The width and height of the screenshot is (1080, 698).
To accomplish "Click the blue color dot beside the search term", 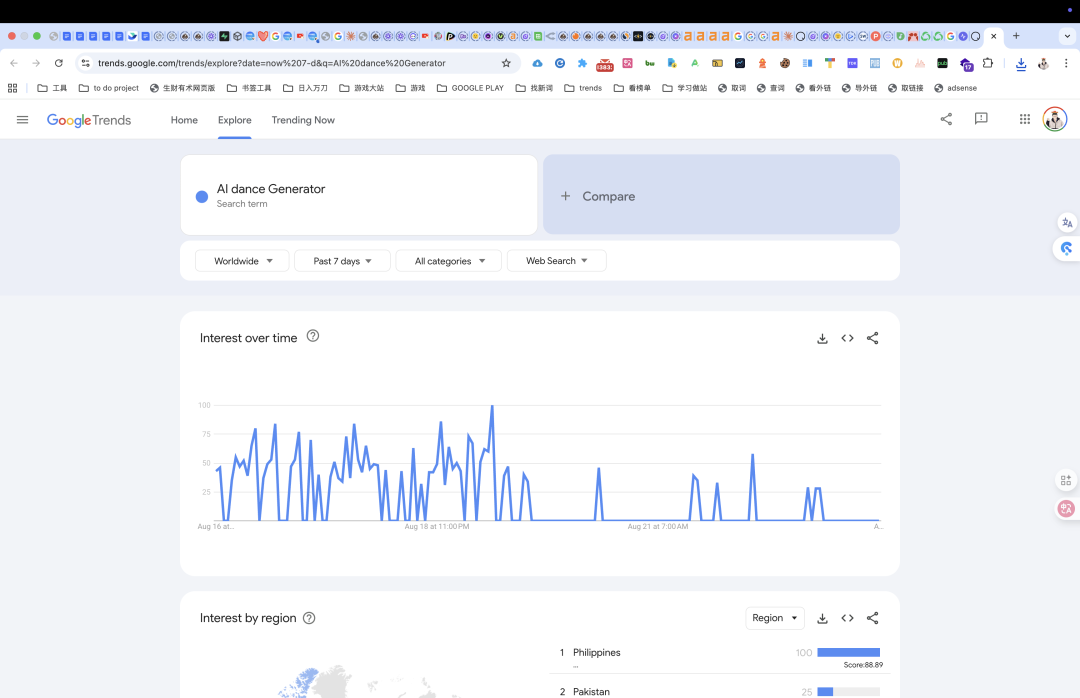I will (x=202, y=196).
